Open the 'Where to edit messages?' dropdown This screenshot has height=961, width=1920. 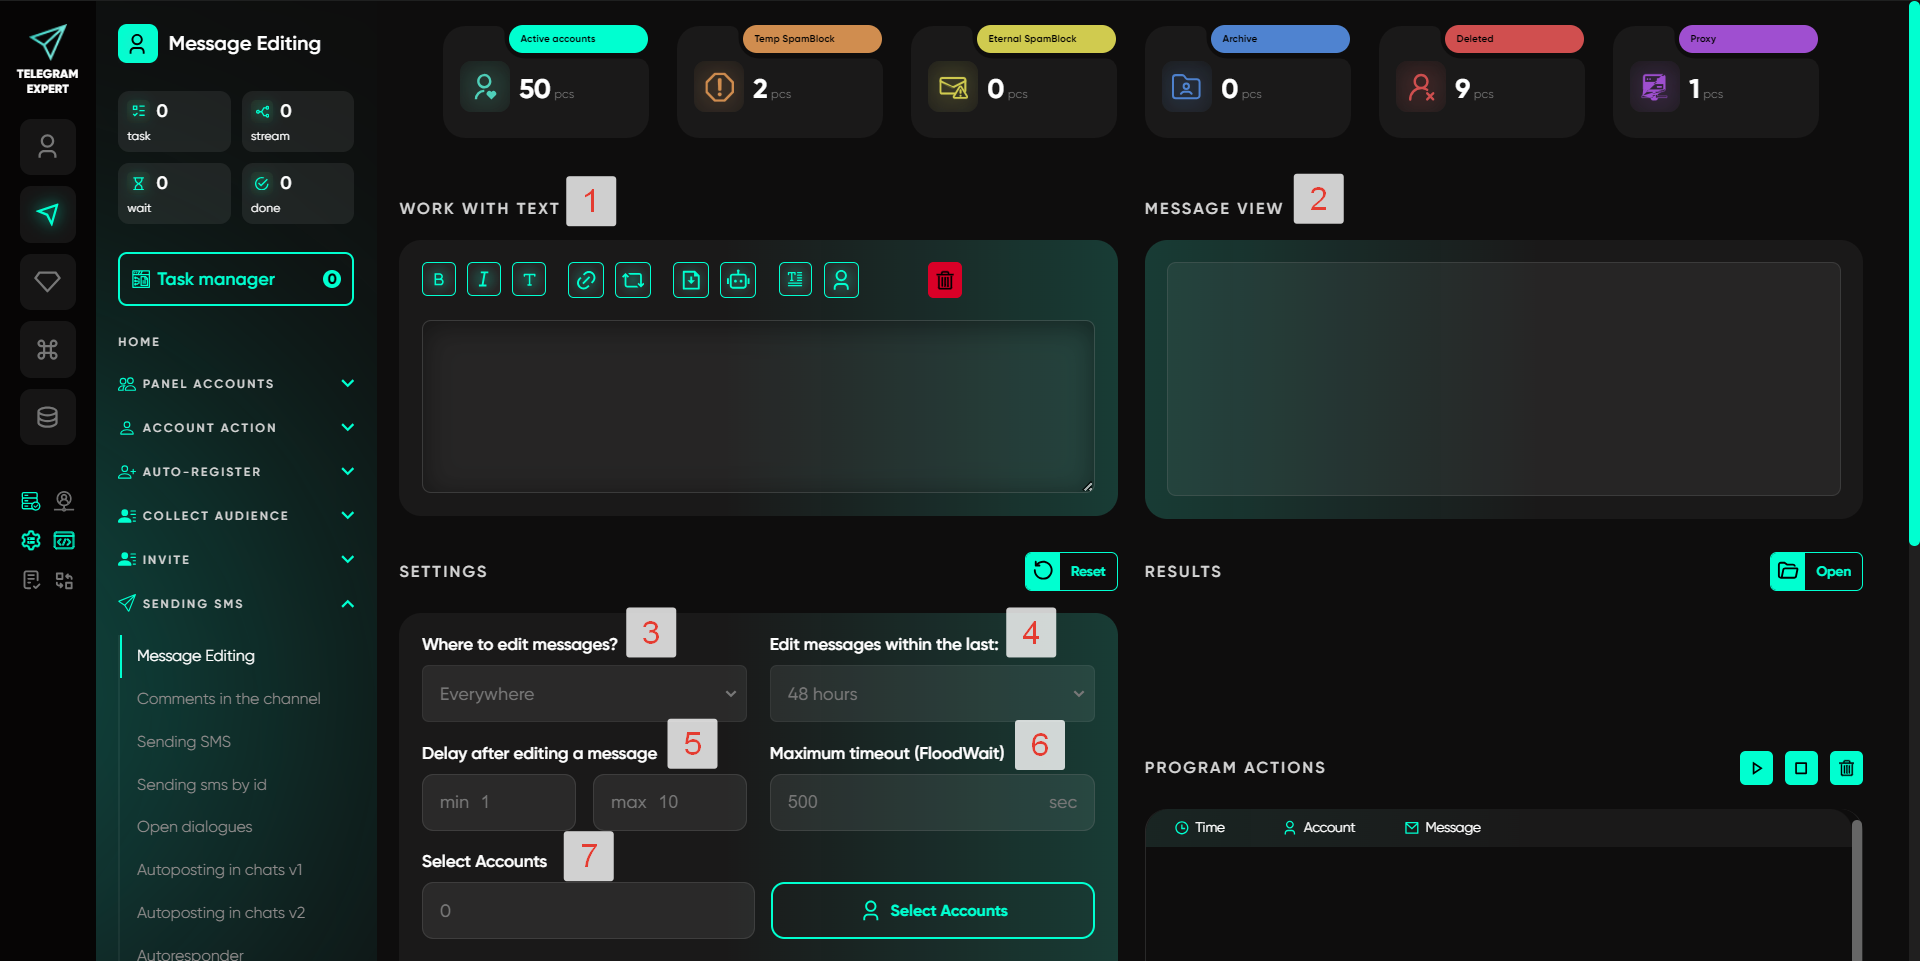[x=584, y=694]
